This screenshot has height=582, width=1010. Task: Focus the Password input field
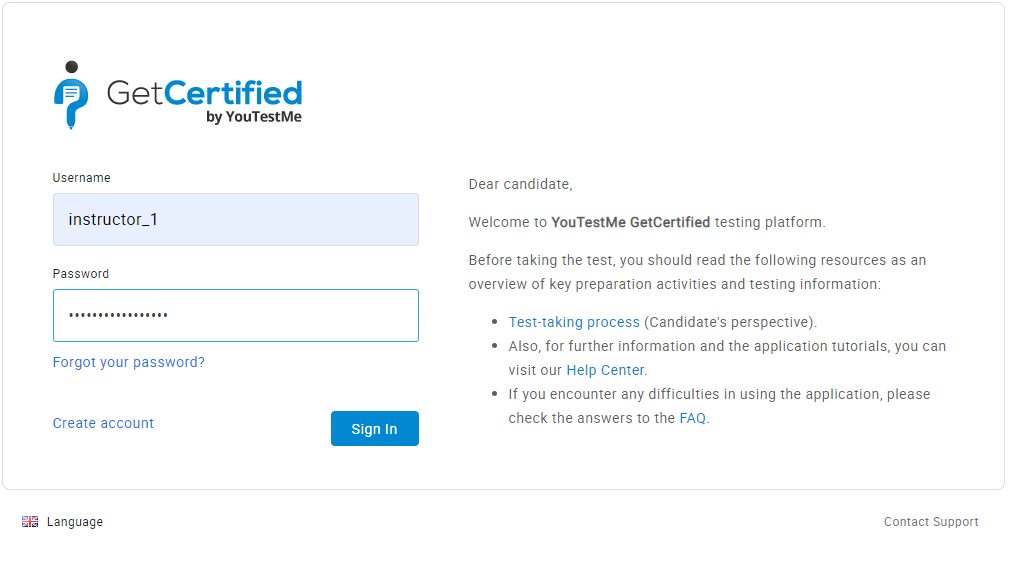[235, 316]
